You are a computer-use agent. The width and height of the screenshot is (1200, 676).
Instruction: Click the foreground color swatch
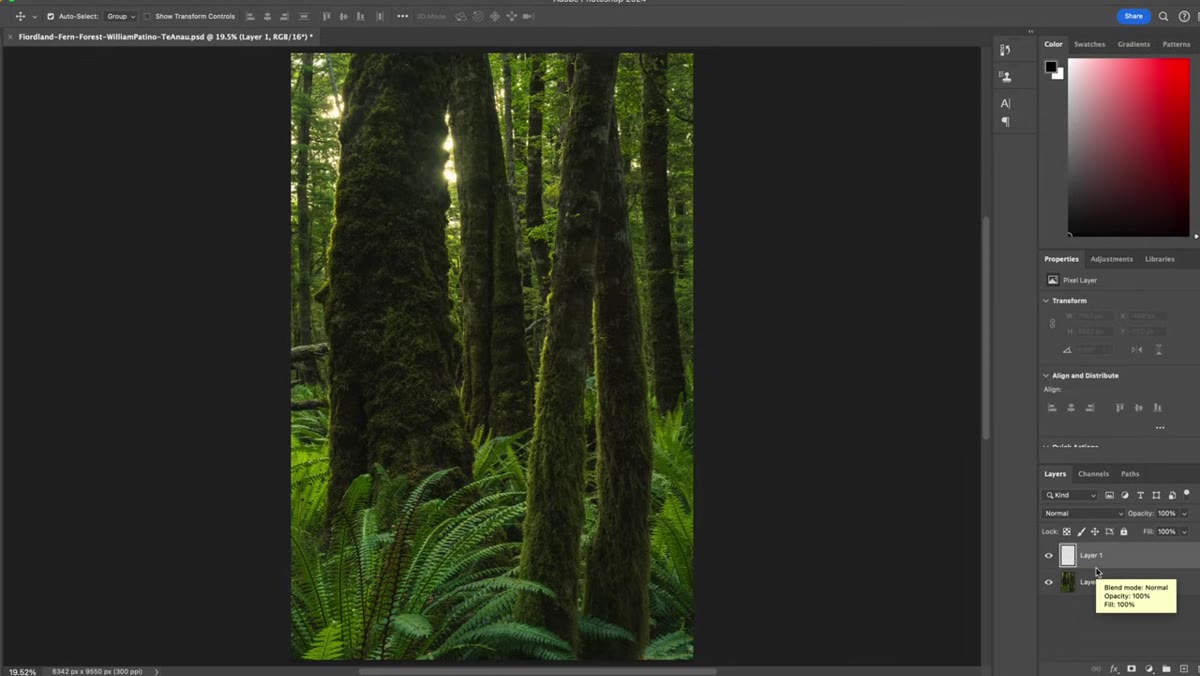pyautogui.click(x=1051, y=67)
